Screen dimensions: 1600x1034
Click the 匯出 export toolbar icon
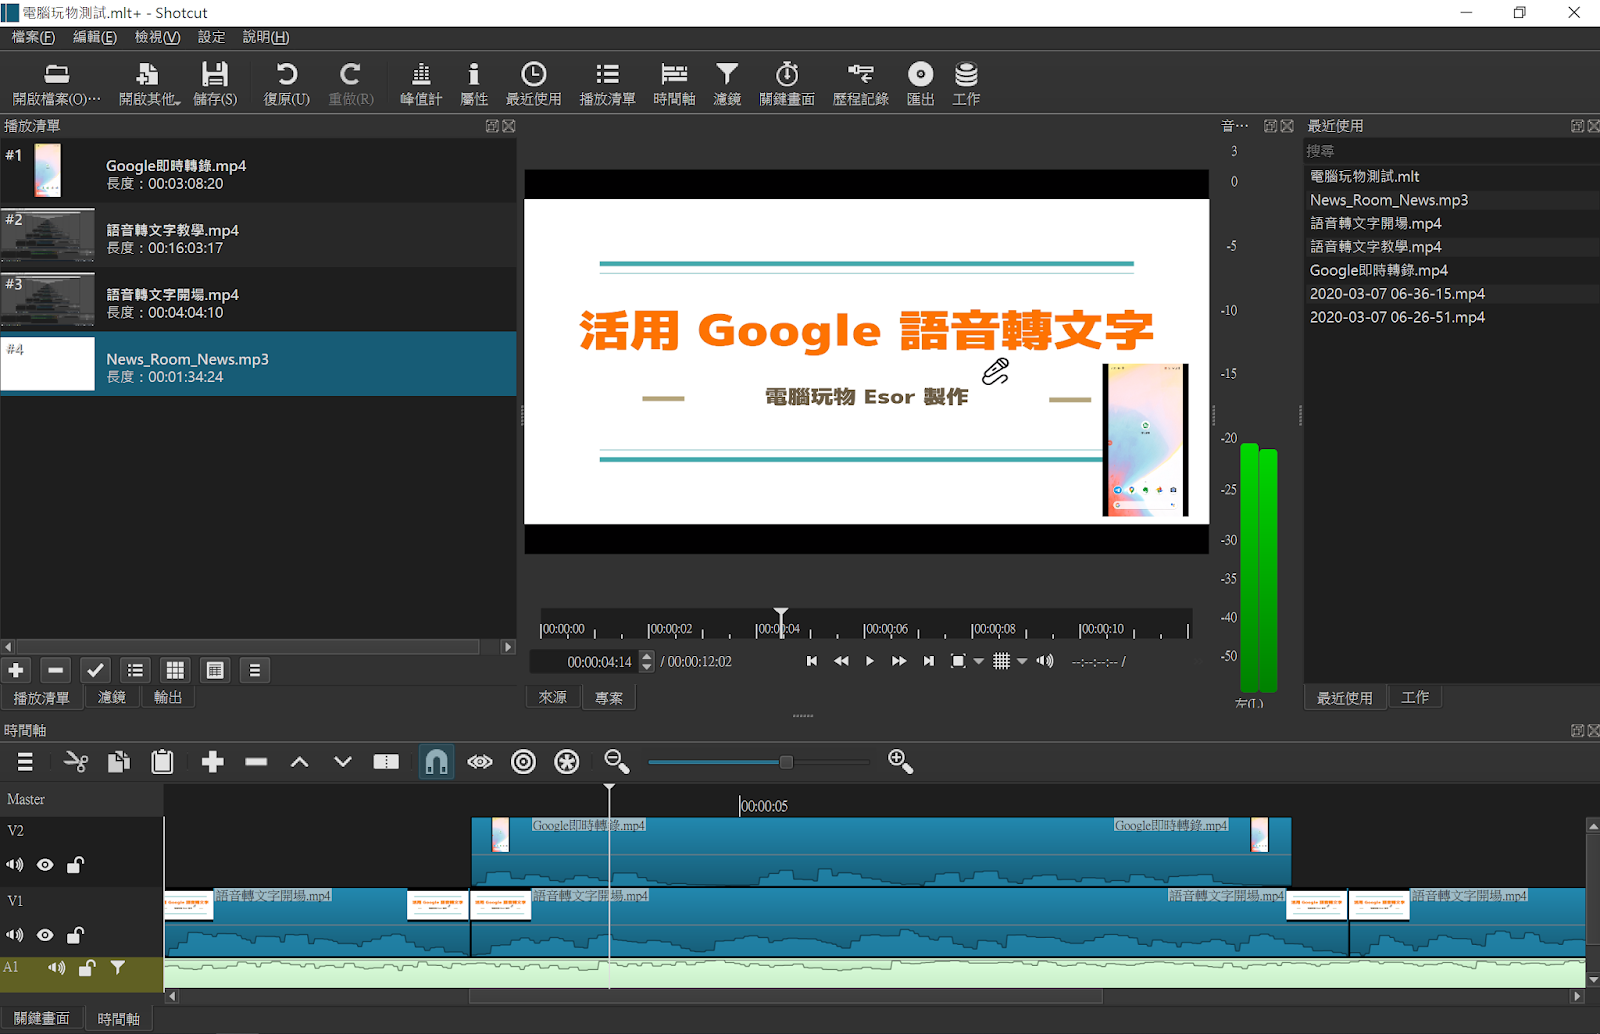[x=920, y=84]
